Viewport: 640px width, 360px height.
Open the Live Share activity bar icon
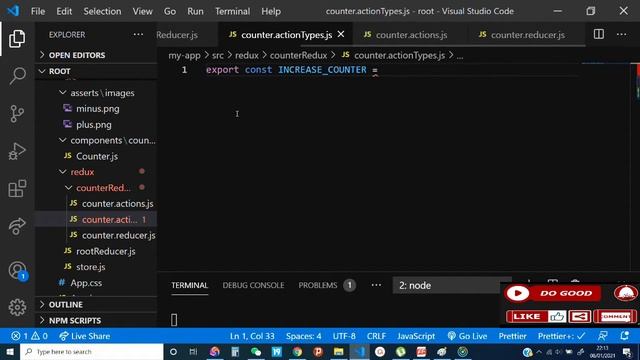pos(17,227)
